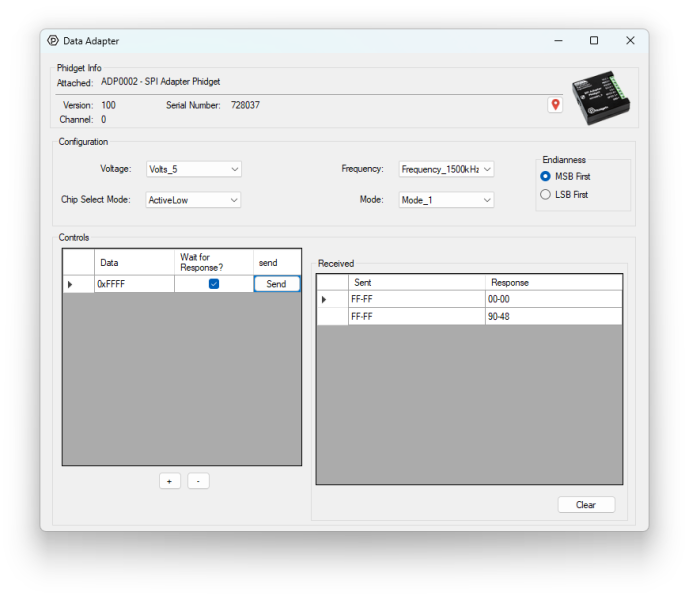Click the Sent column header
689x600 pixels.
pyautogui.click(x=415, y=283)
